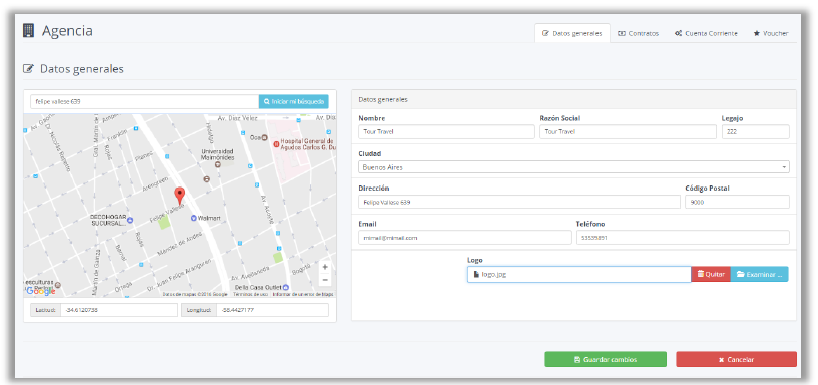
Task: Click the red location pin on map
Action: (179, 197)
